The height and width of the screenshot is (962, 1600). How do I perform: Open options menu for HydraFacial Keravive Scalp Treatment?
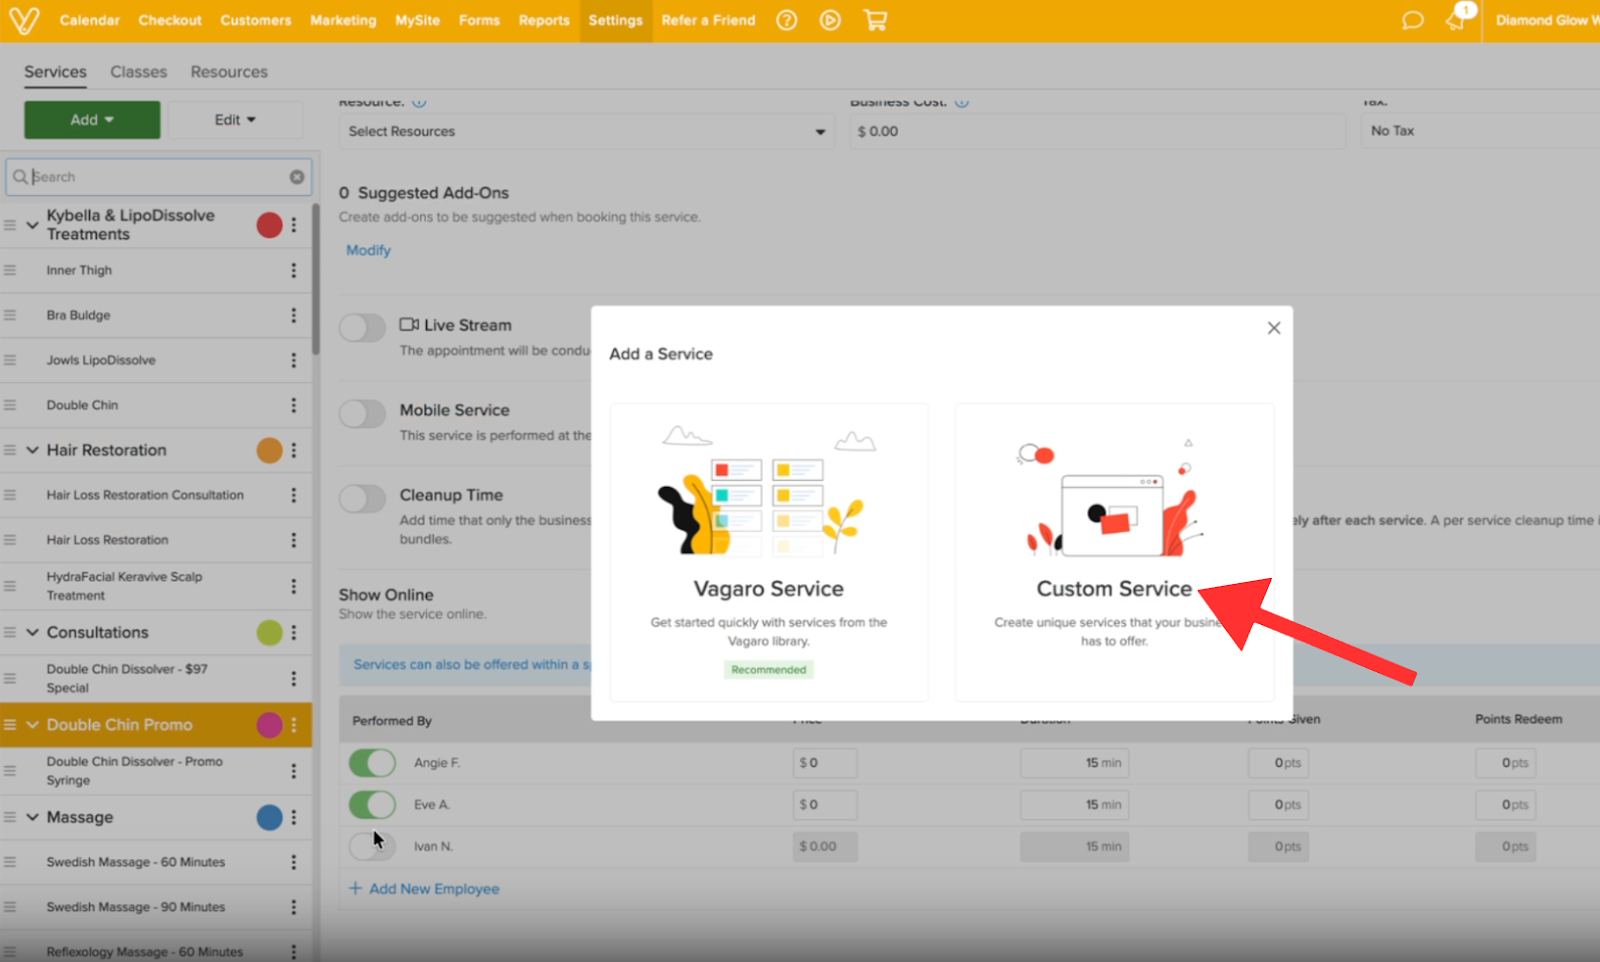(x=294, y=586)
